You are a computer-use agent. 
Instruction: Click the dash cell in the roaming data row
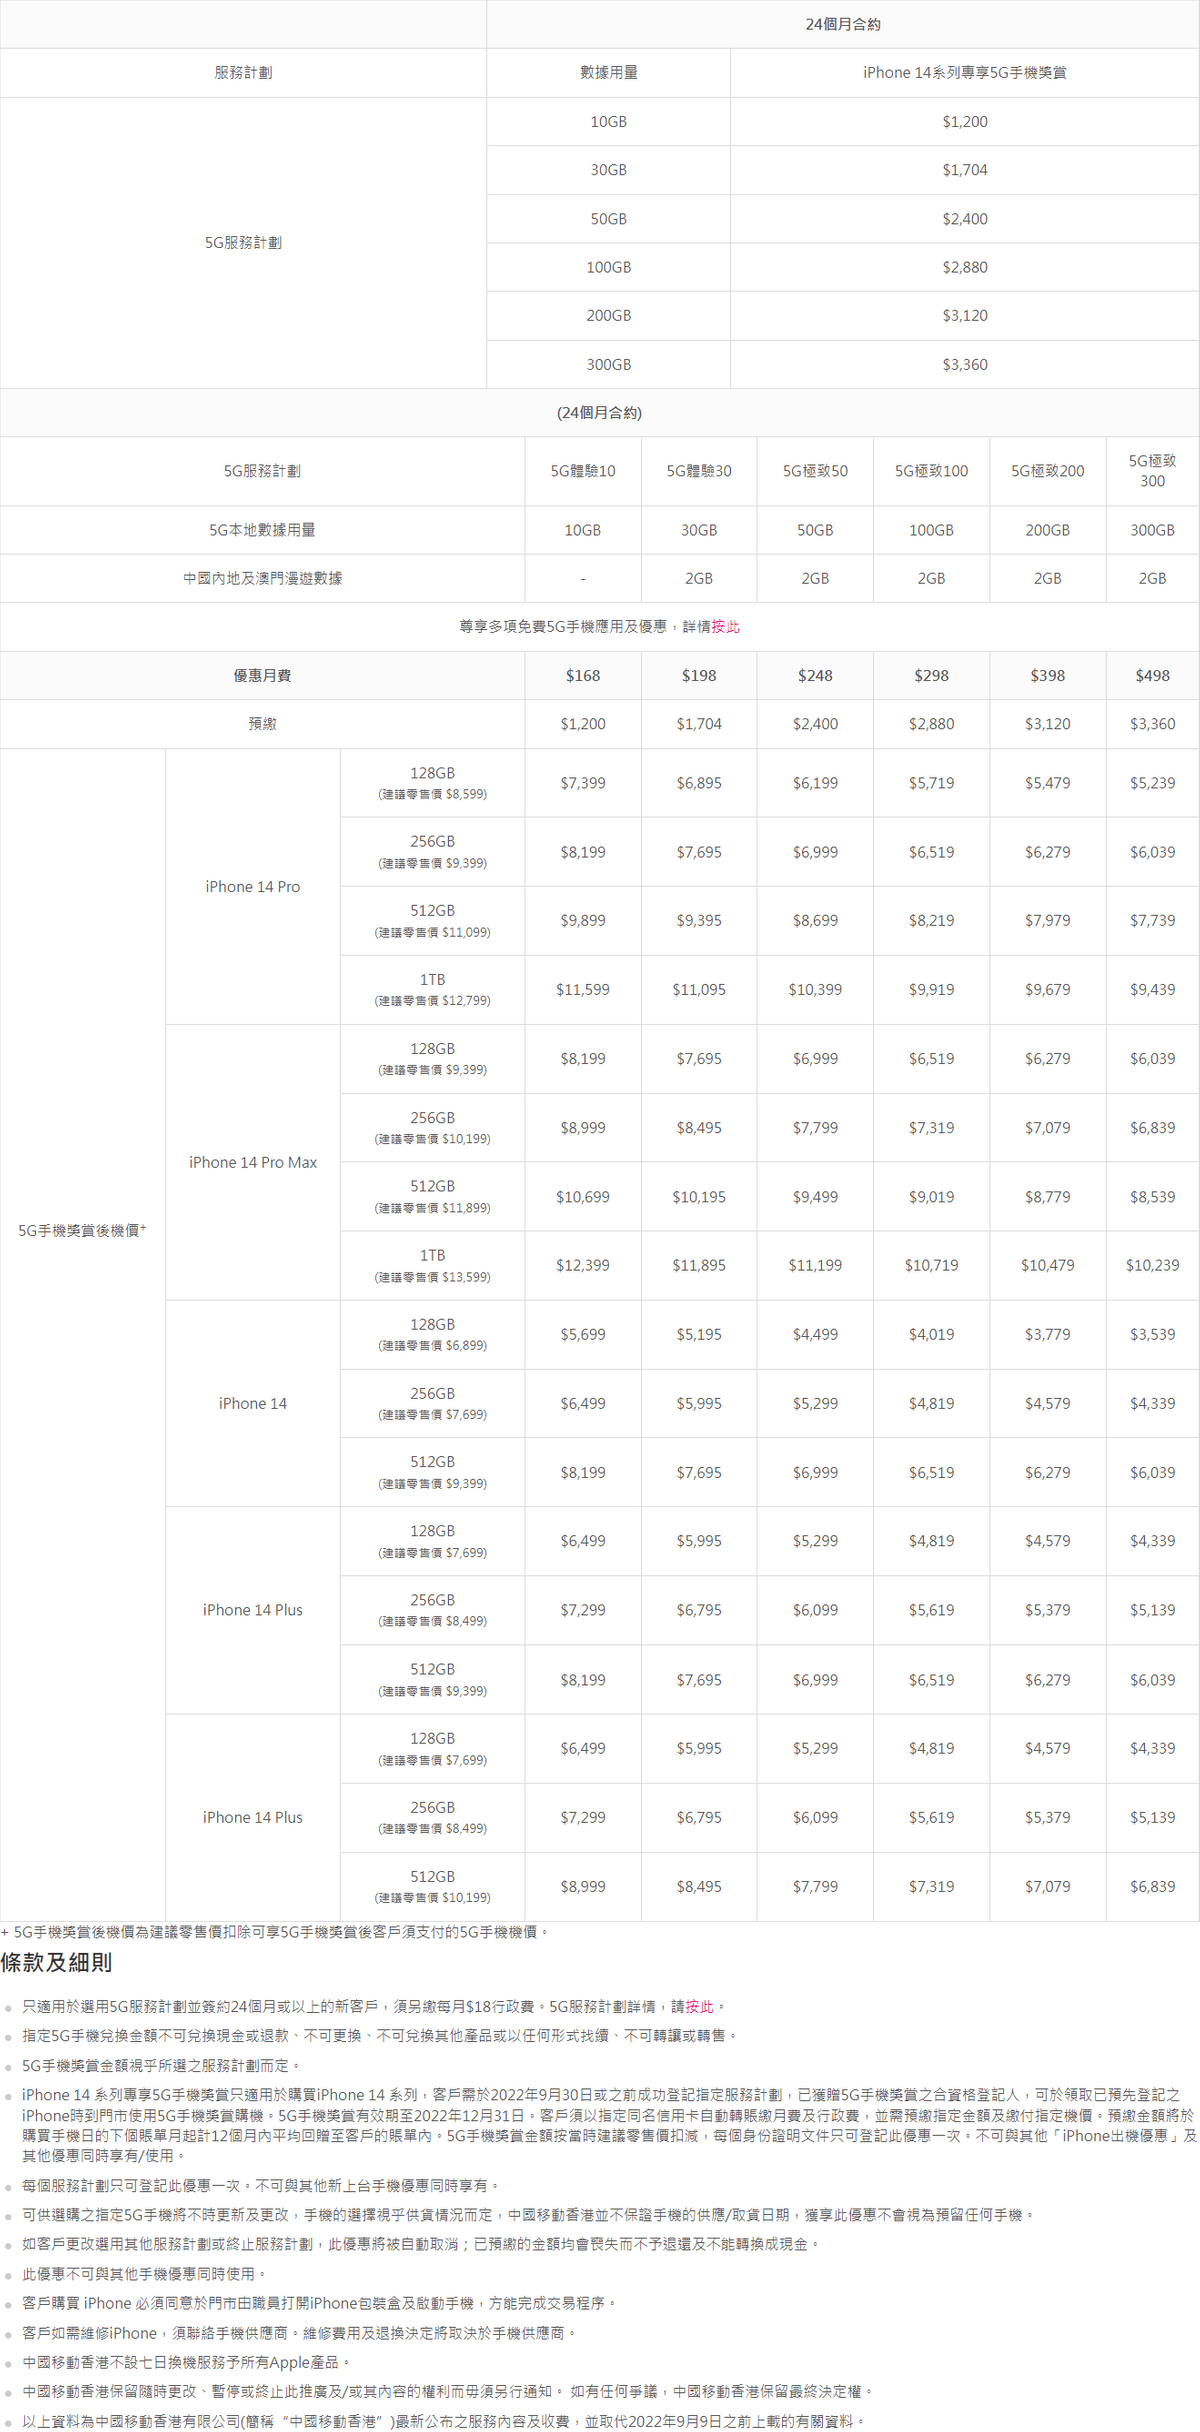[583, 578]
